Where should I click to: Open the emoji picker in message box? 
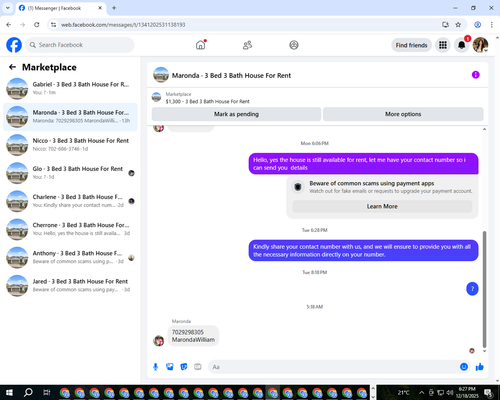click(x=464, y=367)
